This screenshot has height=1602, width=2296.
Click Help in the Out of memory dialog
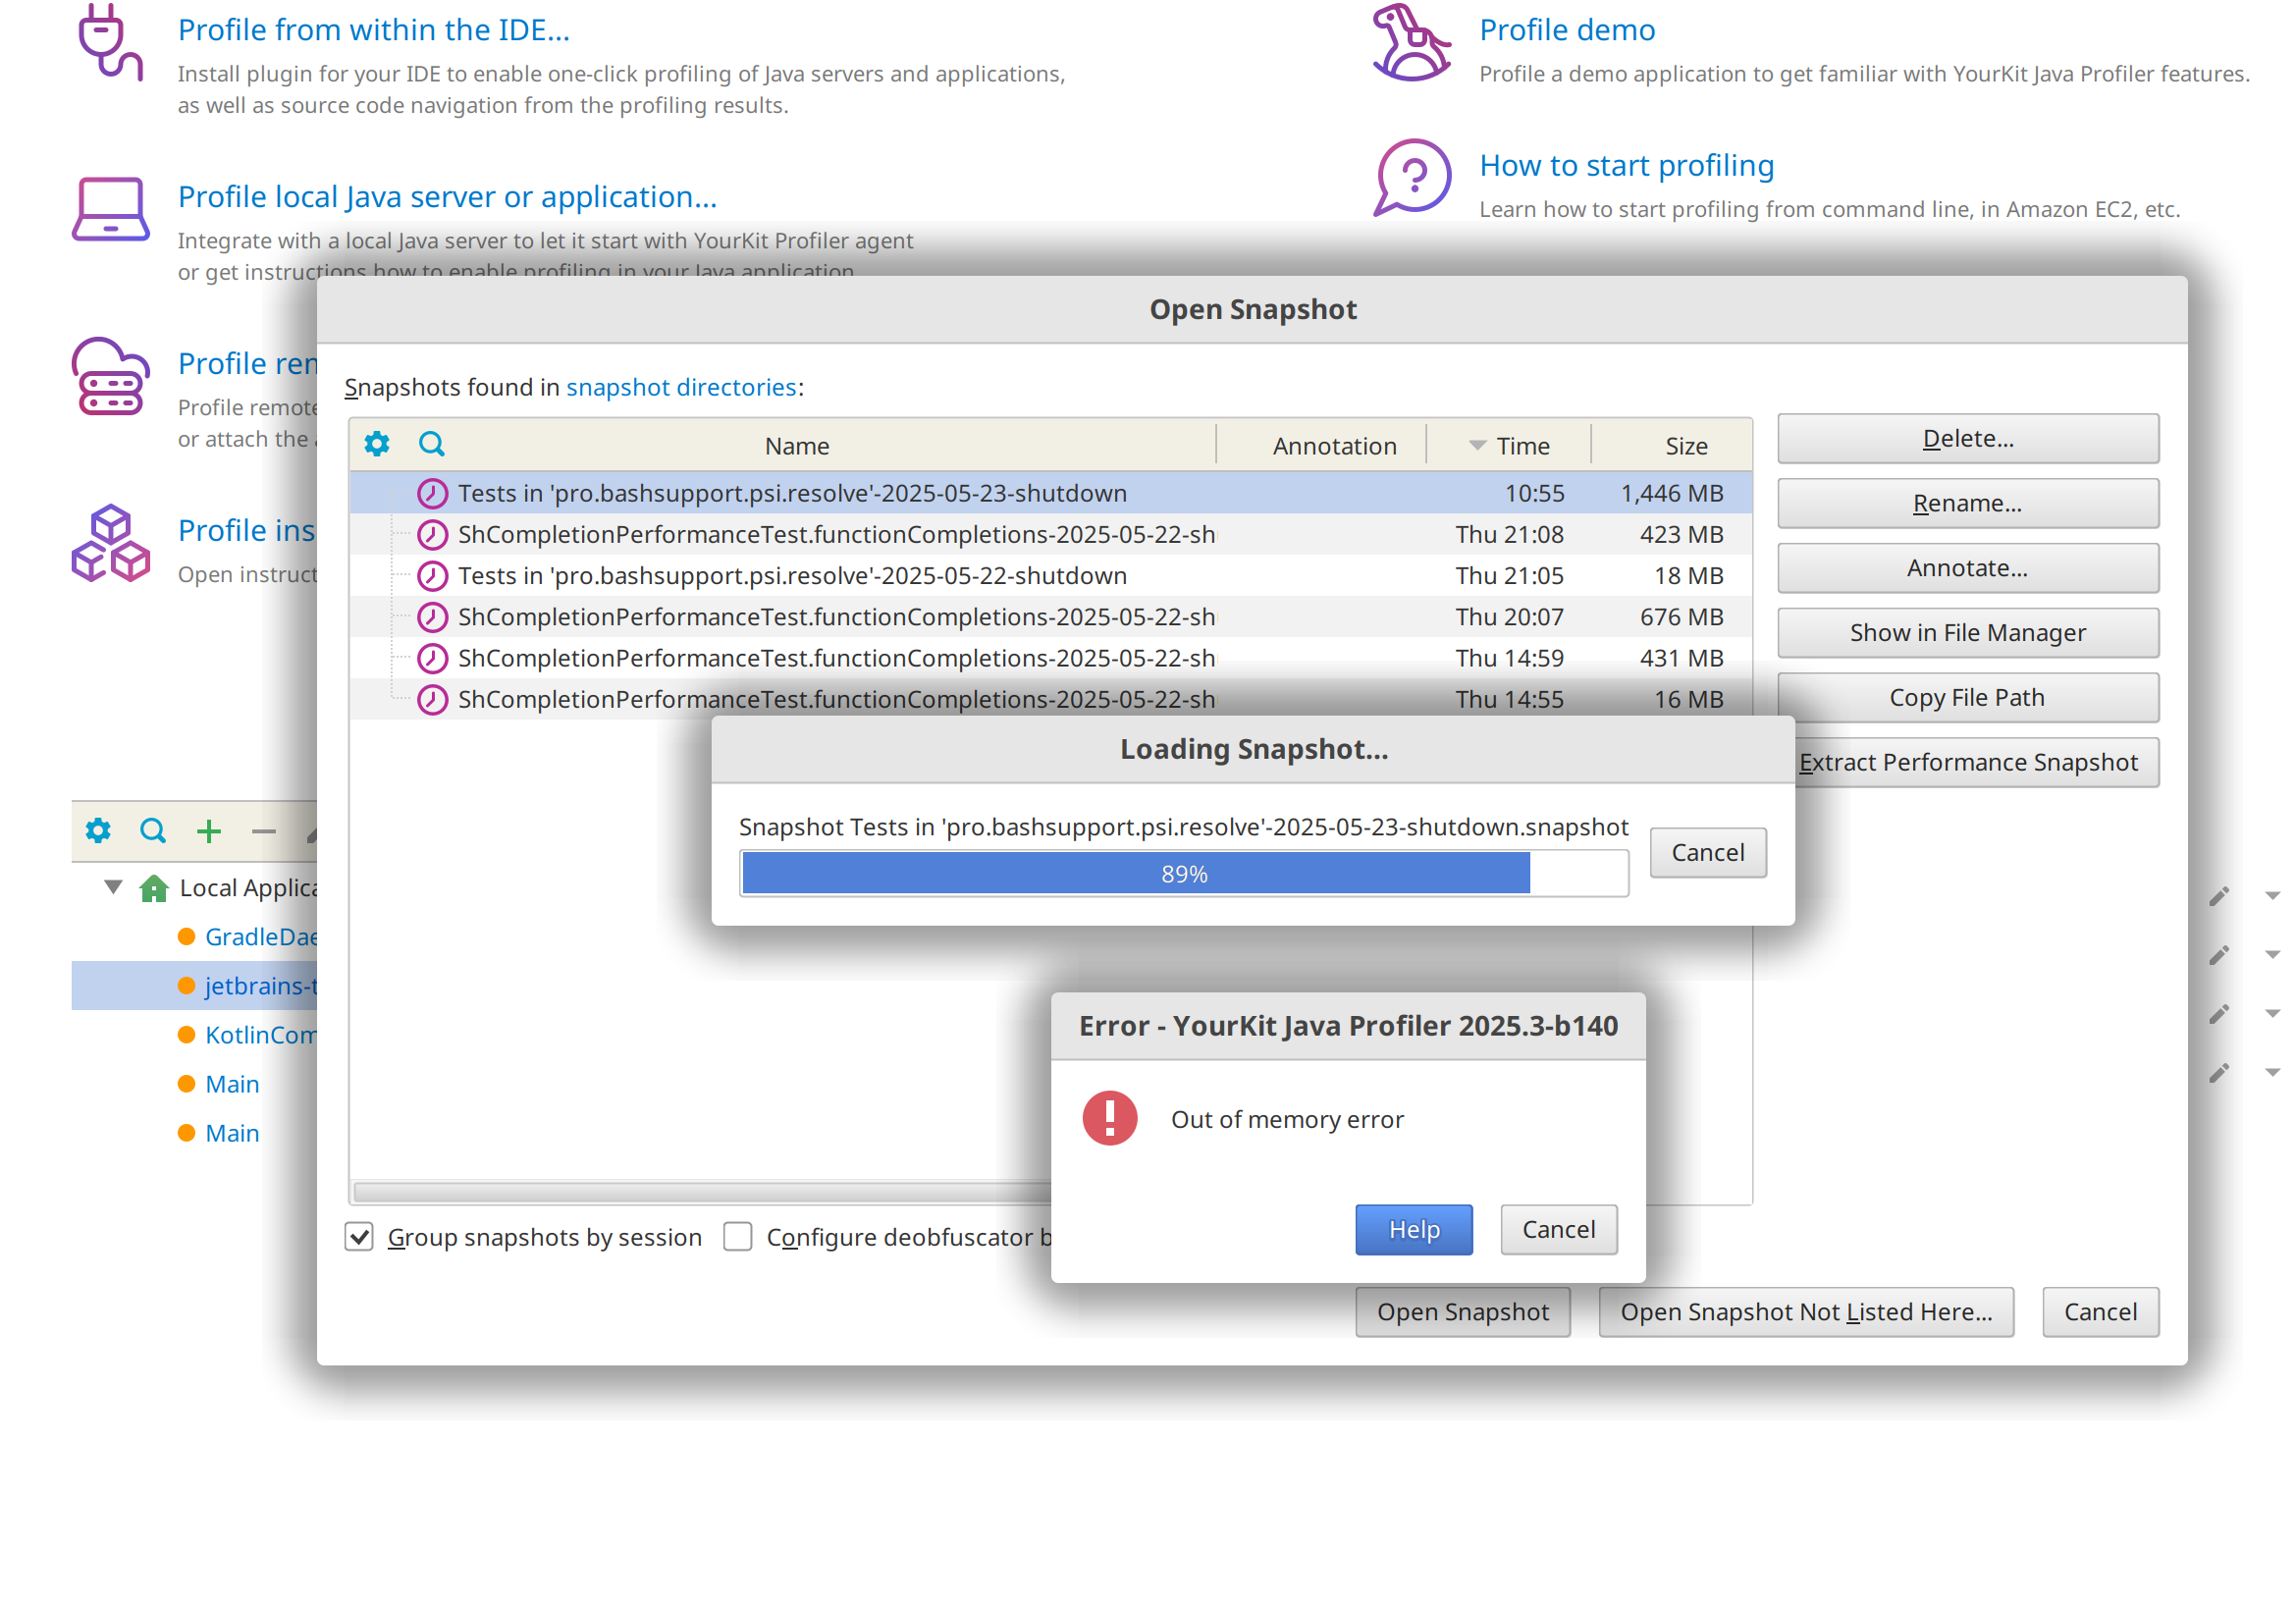point(1414,1229)
